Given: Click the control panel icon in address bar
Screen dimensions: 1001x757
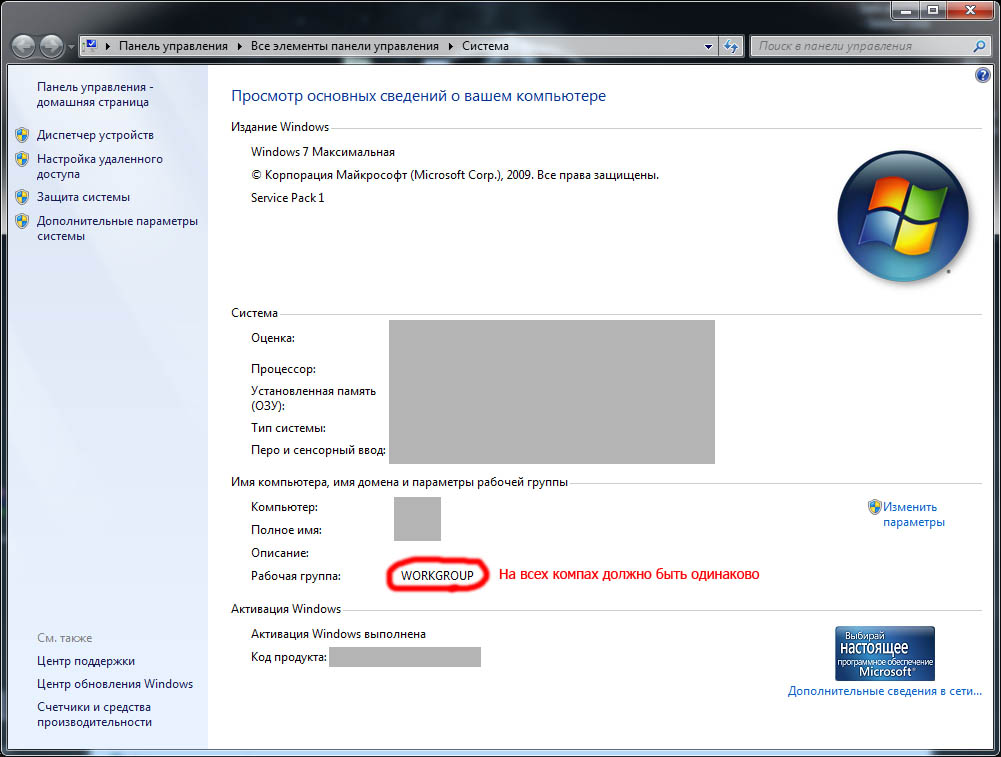Looking at the screenshot, I should click(x=91, y=46).
